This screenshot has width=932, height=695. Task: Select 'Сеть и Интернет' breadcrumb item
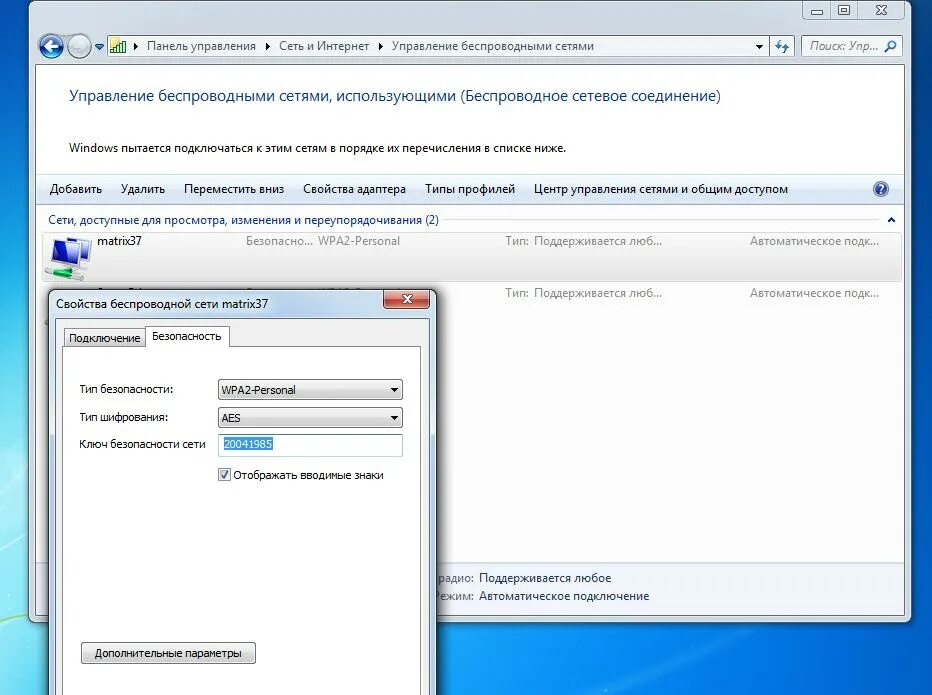click(324, 46)
